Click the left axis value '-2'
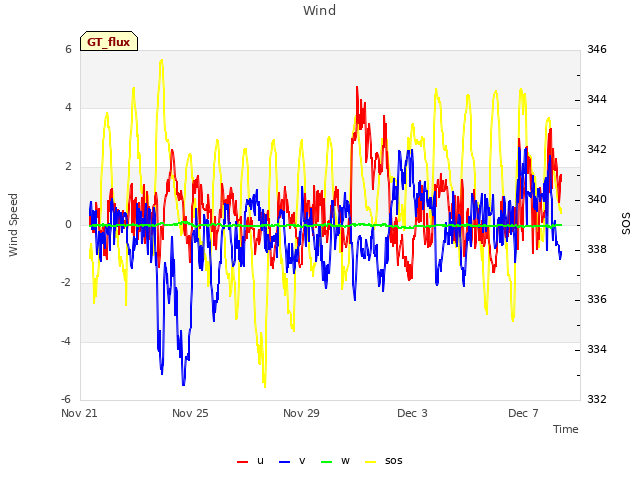 coord(67,283)
